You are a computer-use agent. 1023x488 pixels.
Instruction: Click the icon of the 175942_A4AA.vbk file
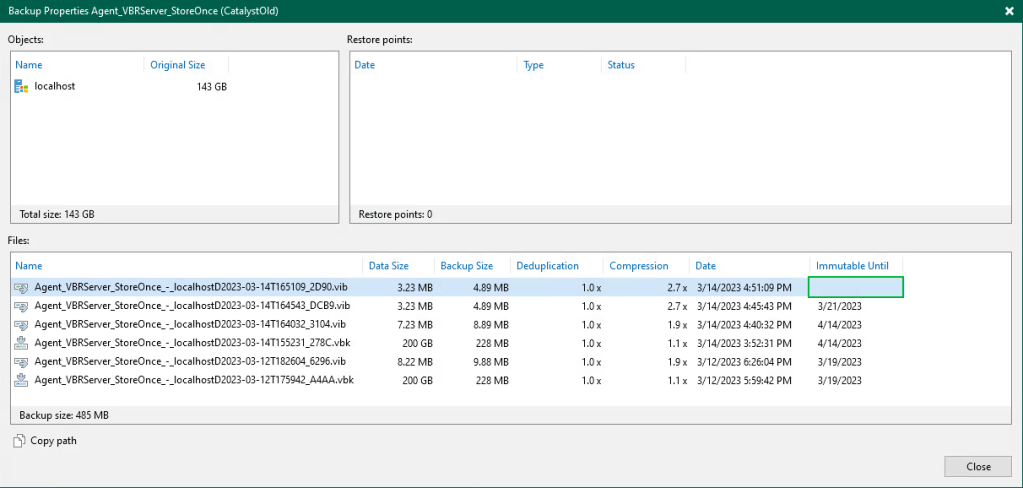click(21, 380)
